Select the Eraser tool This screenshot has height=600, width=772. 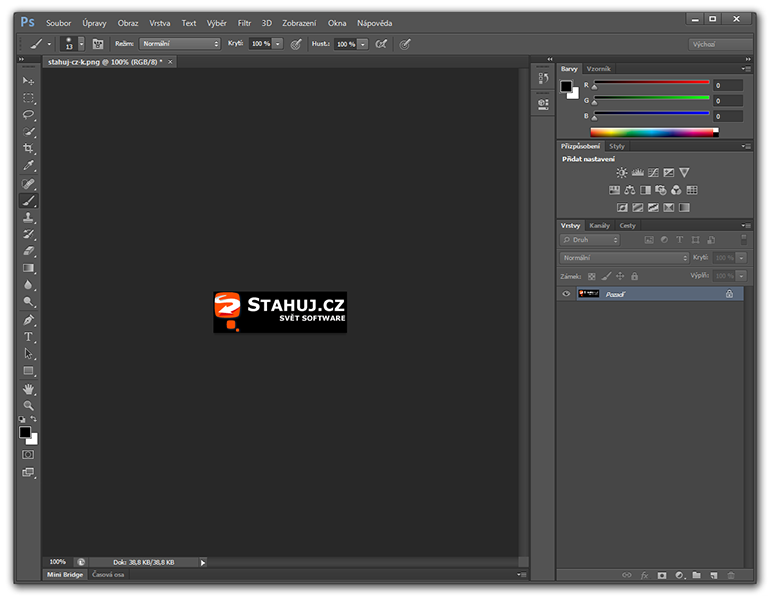tap(29, 251)
